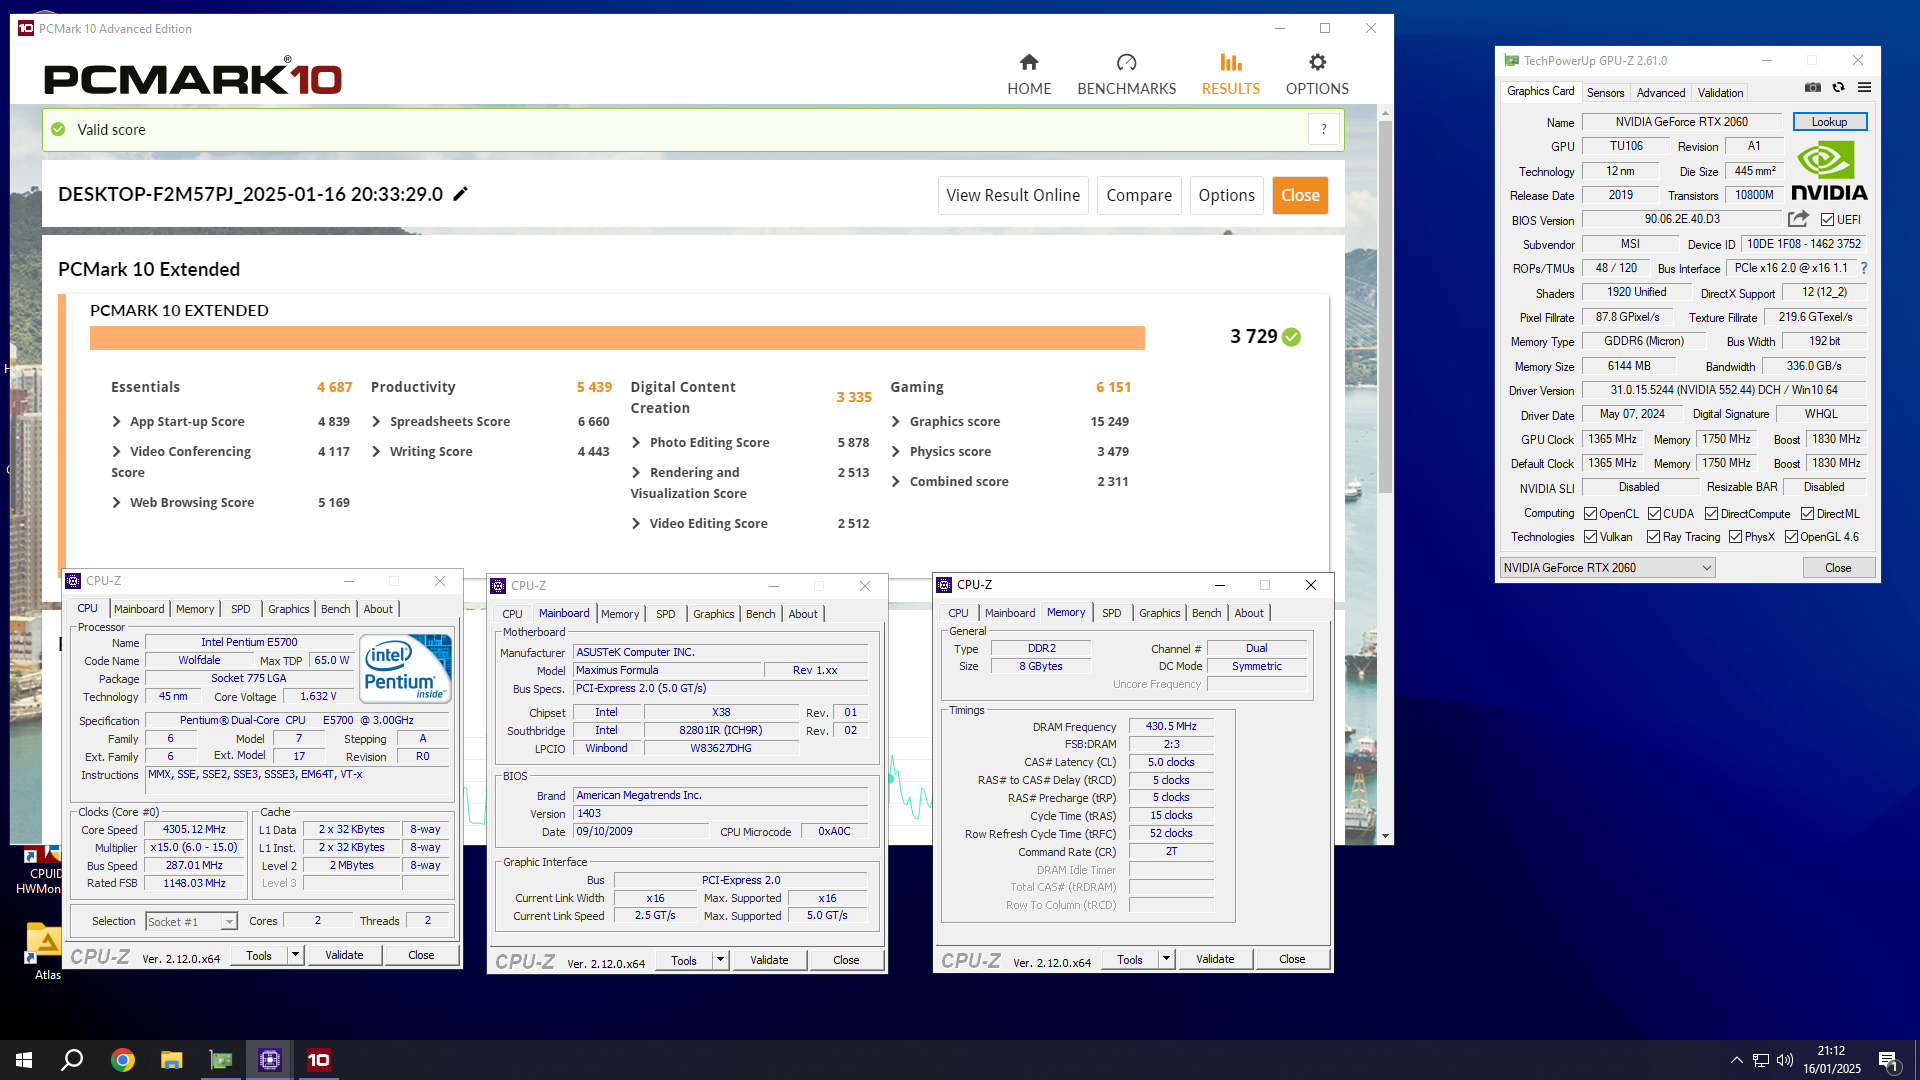Toggle the OpenCL checkbox

pyautogui.click(x=1590, y=514)
